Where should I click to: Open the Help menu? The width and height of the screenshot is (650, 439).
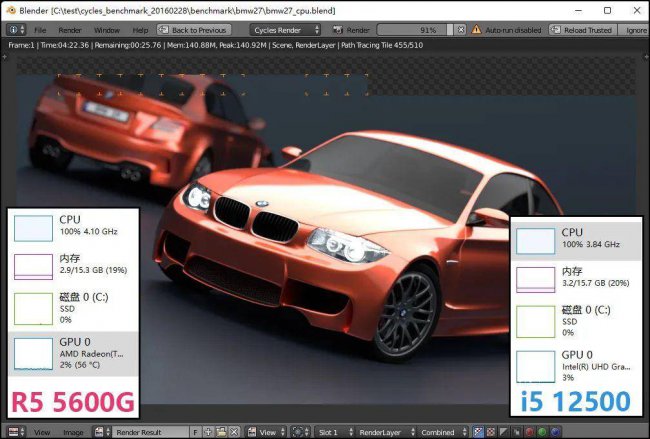[140, 30]
